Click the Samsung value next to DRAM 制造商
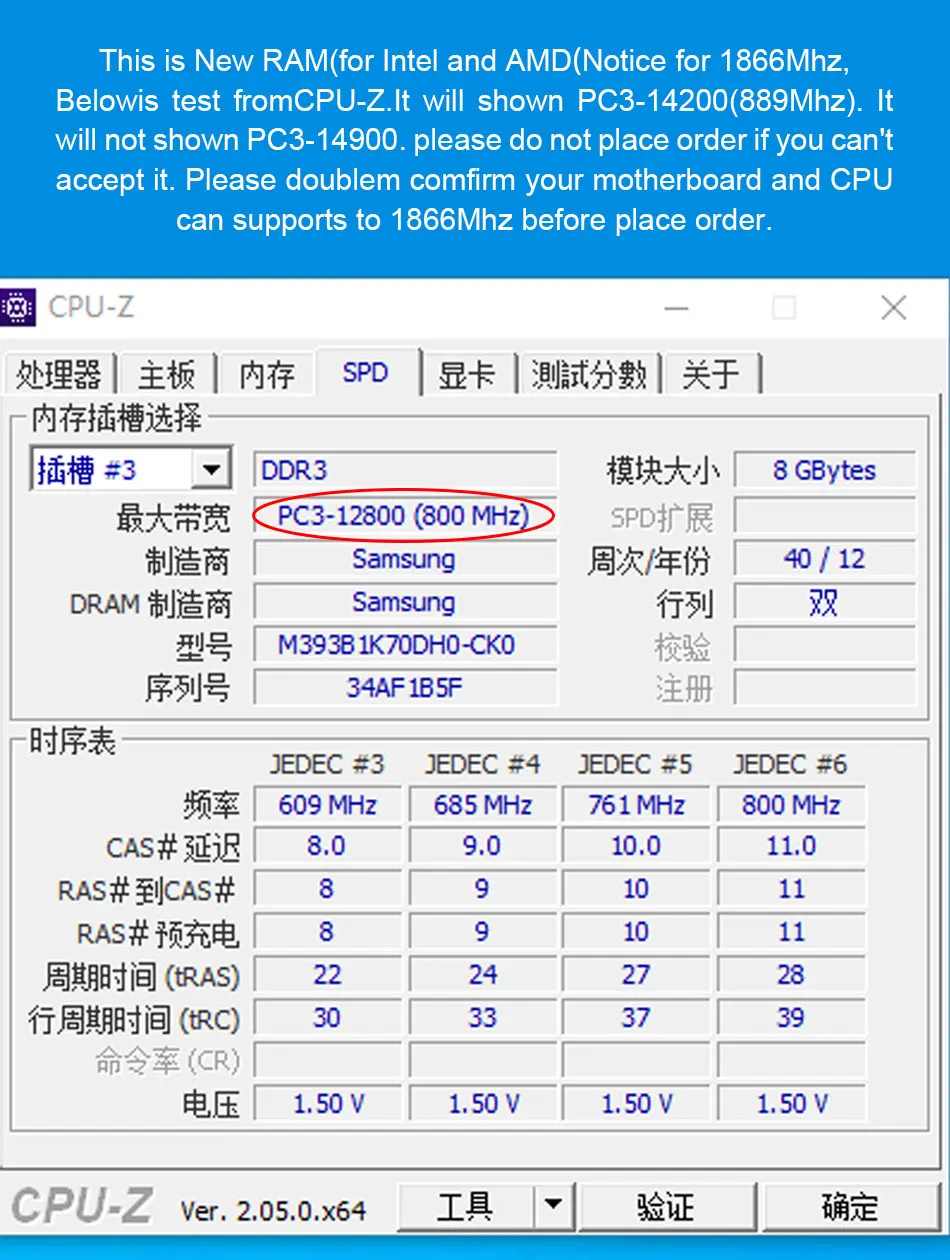950x1260 pixels. click(405, 602)
